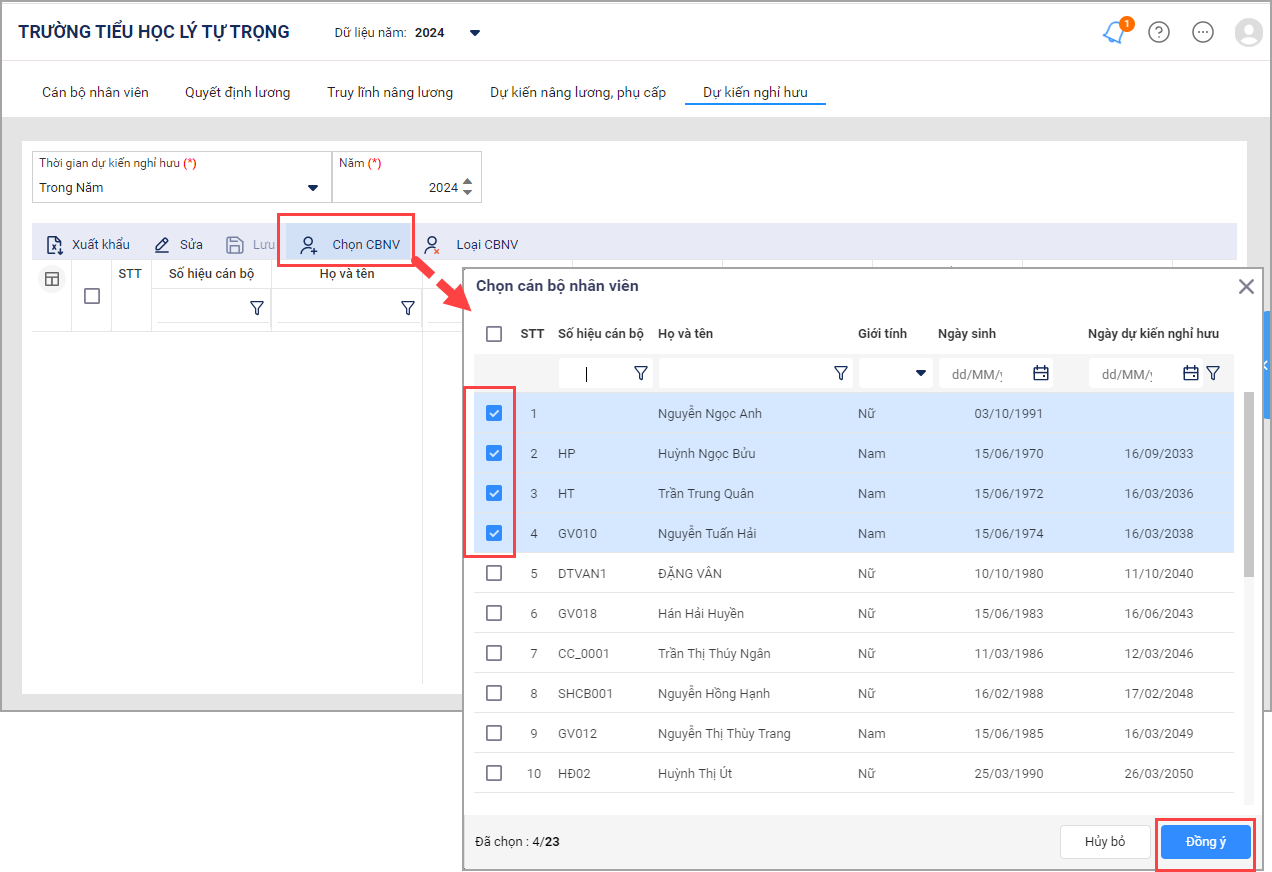Check the Nguyễn Hồng Hạnh row checkbox
This screenshot has height=872, width=1272.
[x=494, y=693]
